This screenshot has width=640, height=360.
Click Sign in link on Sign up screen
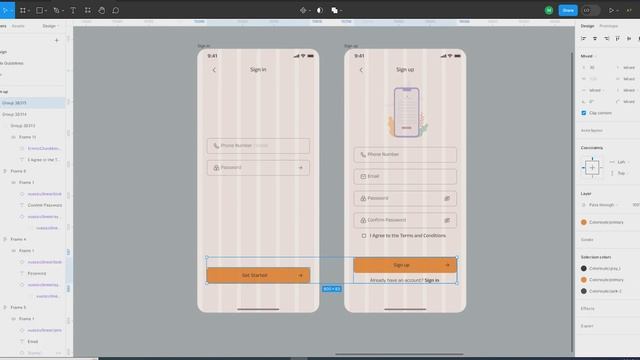[x=432, y=280]
